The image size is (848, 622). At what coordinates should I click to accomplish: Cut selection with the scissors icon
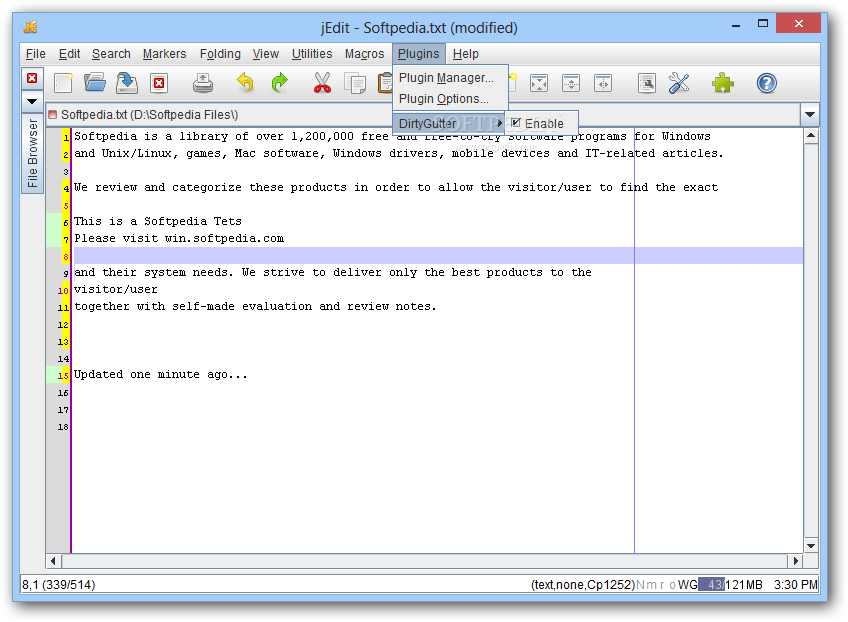[x=322, y=83]
